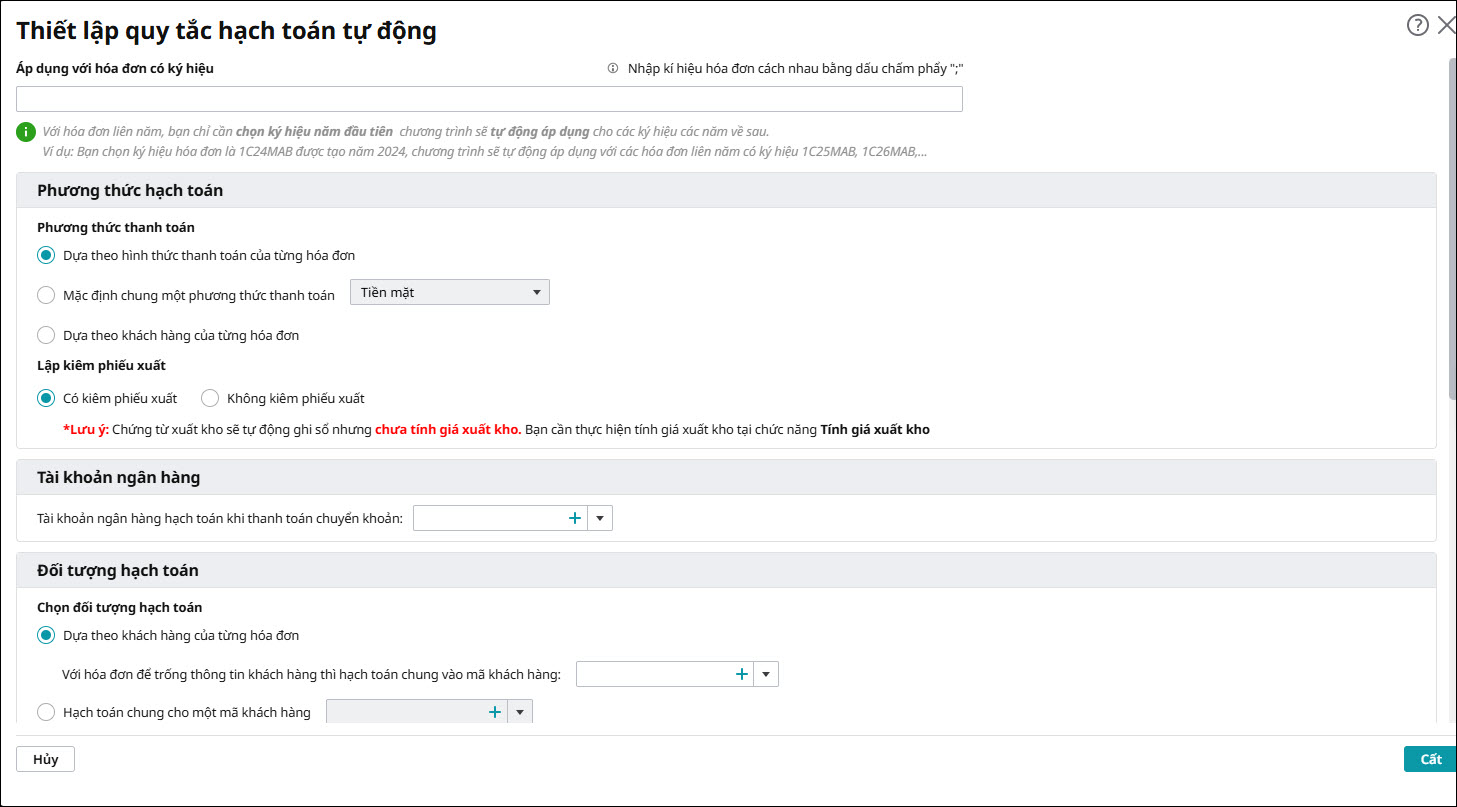The image size is (1457, 807).
Task: Expand dropdown for blank-invoice customer code
Action: pos(766,675)
